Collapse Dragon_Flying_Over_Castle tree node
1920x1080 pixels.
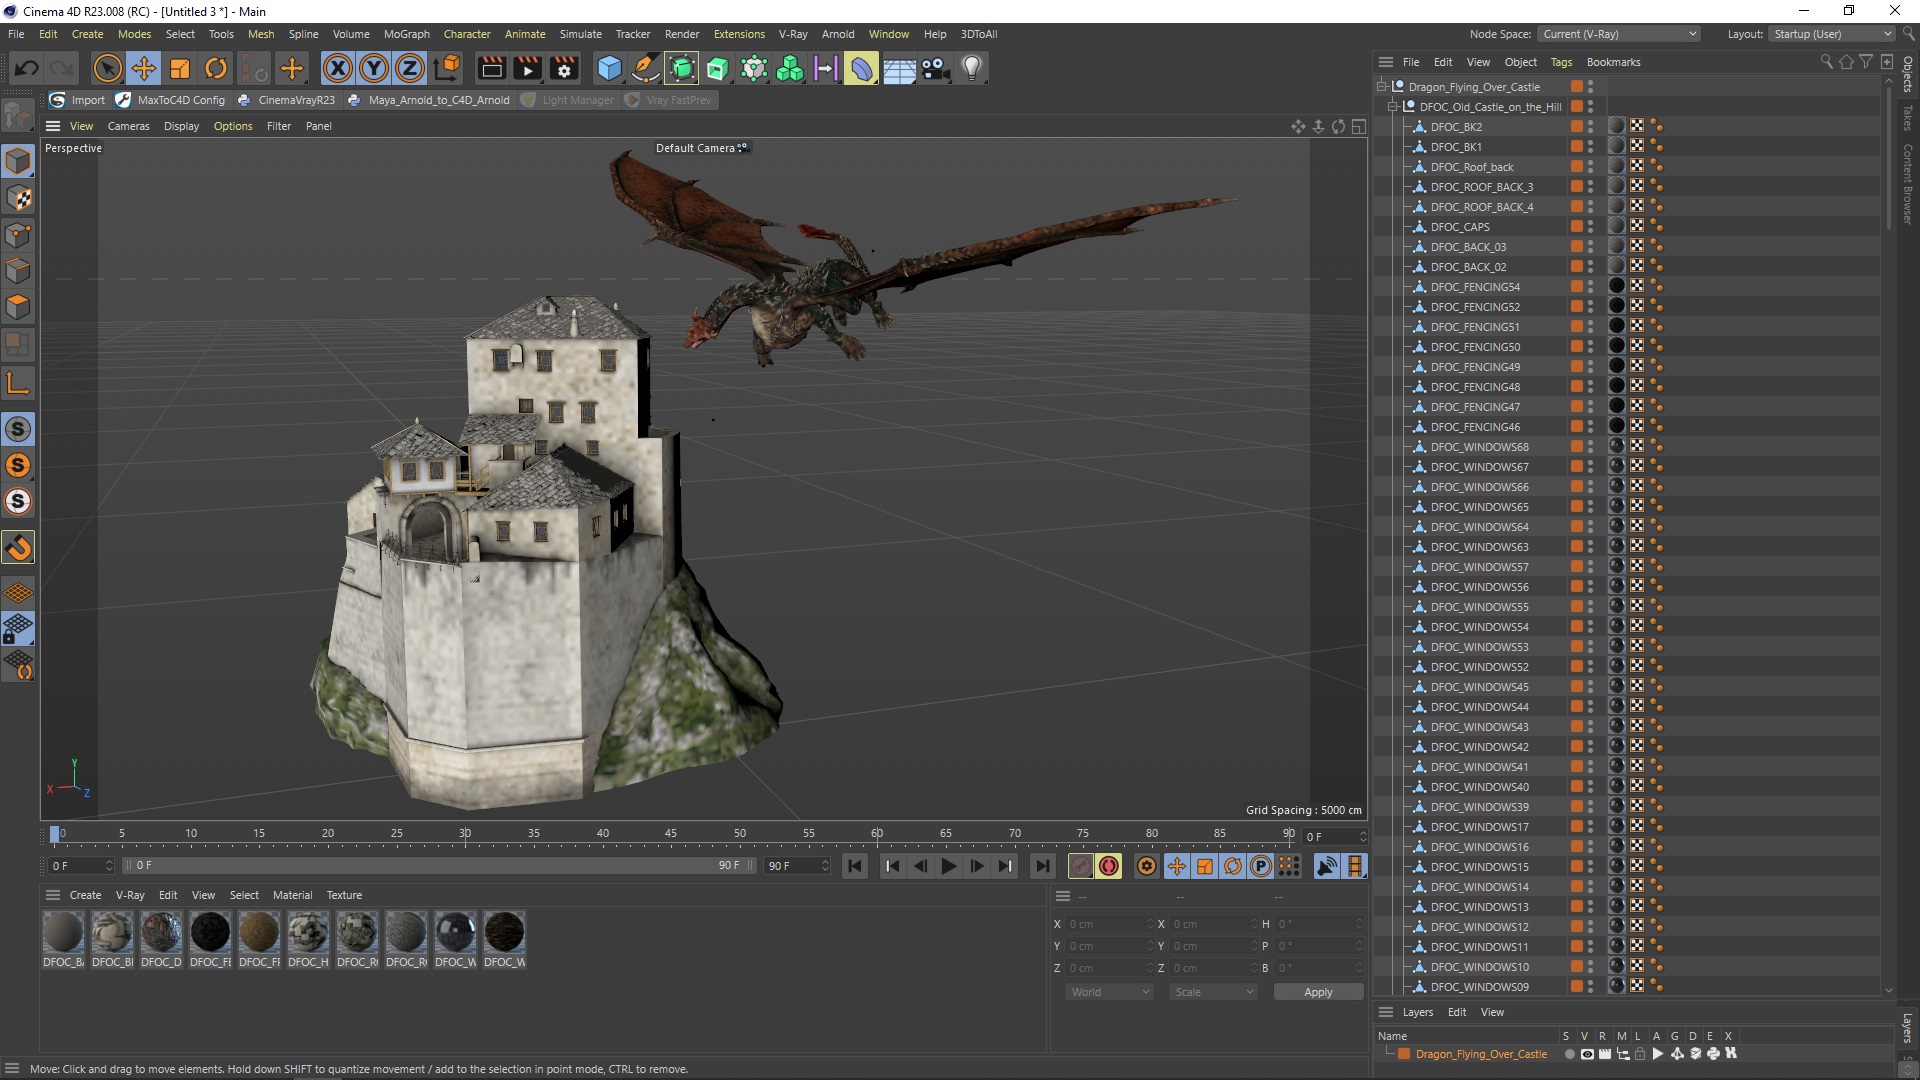pos(1381,86)
